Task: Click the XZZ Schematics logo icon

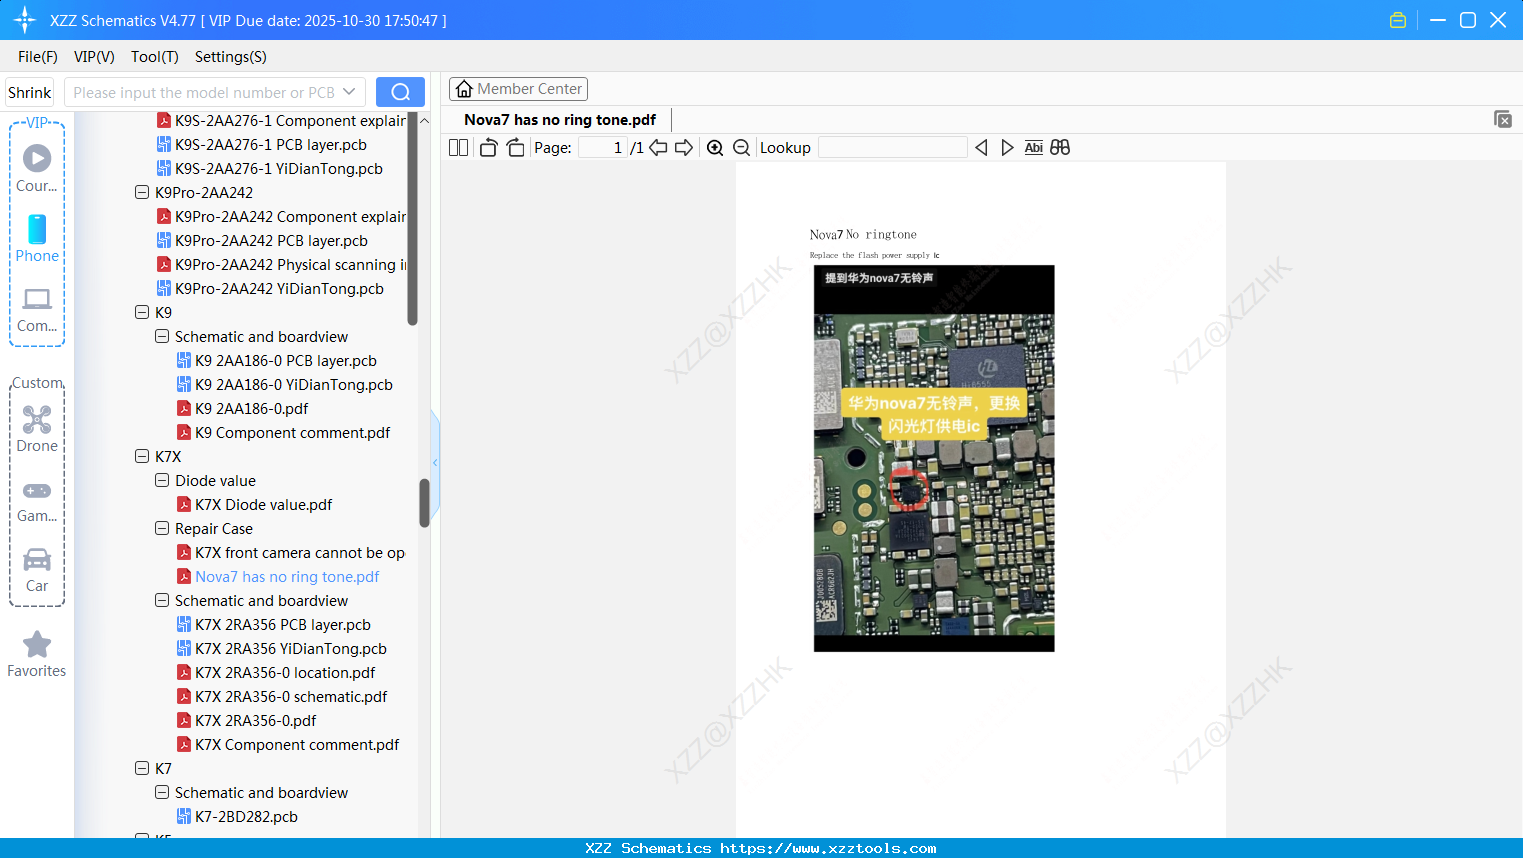Action: pyautogui.click(x=25, y=20)
